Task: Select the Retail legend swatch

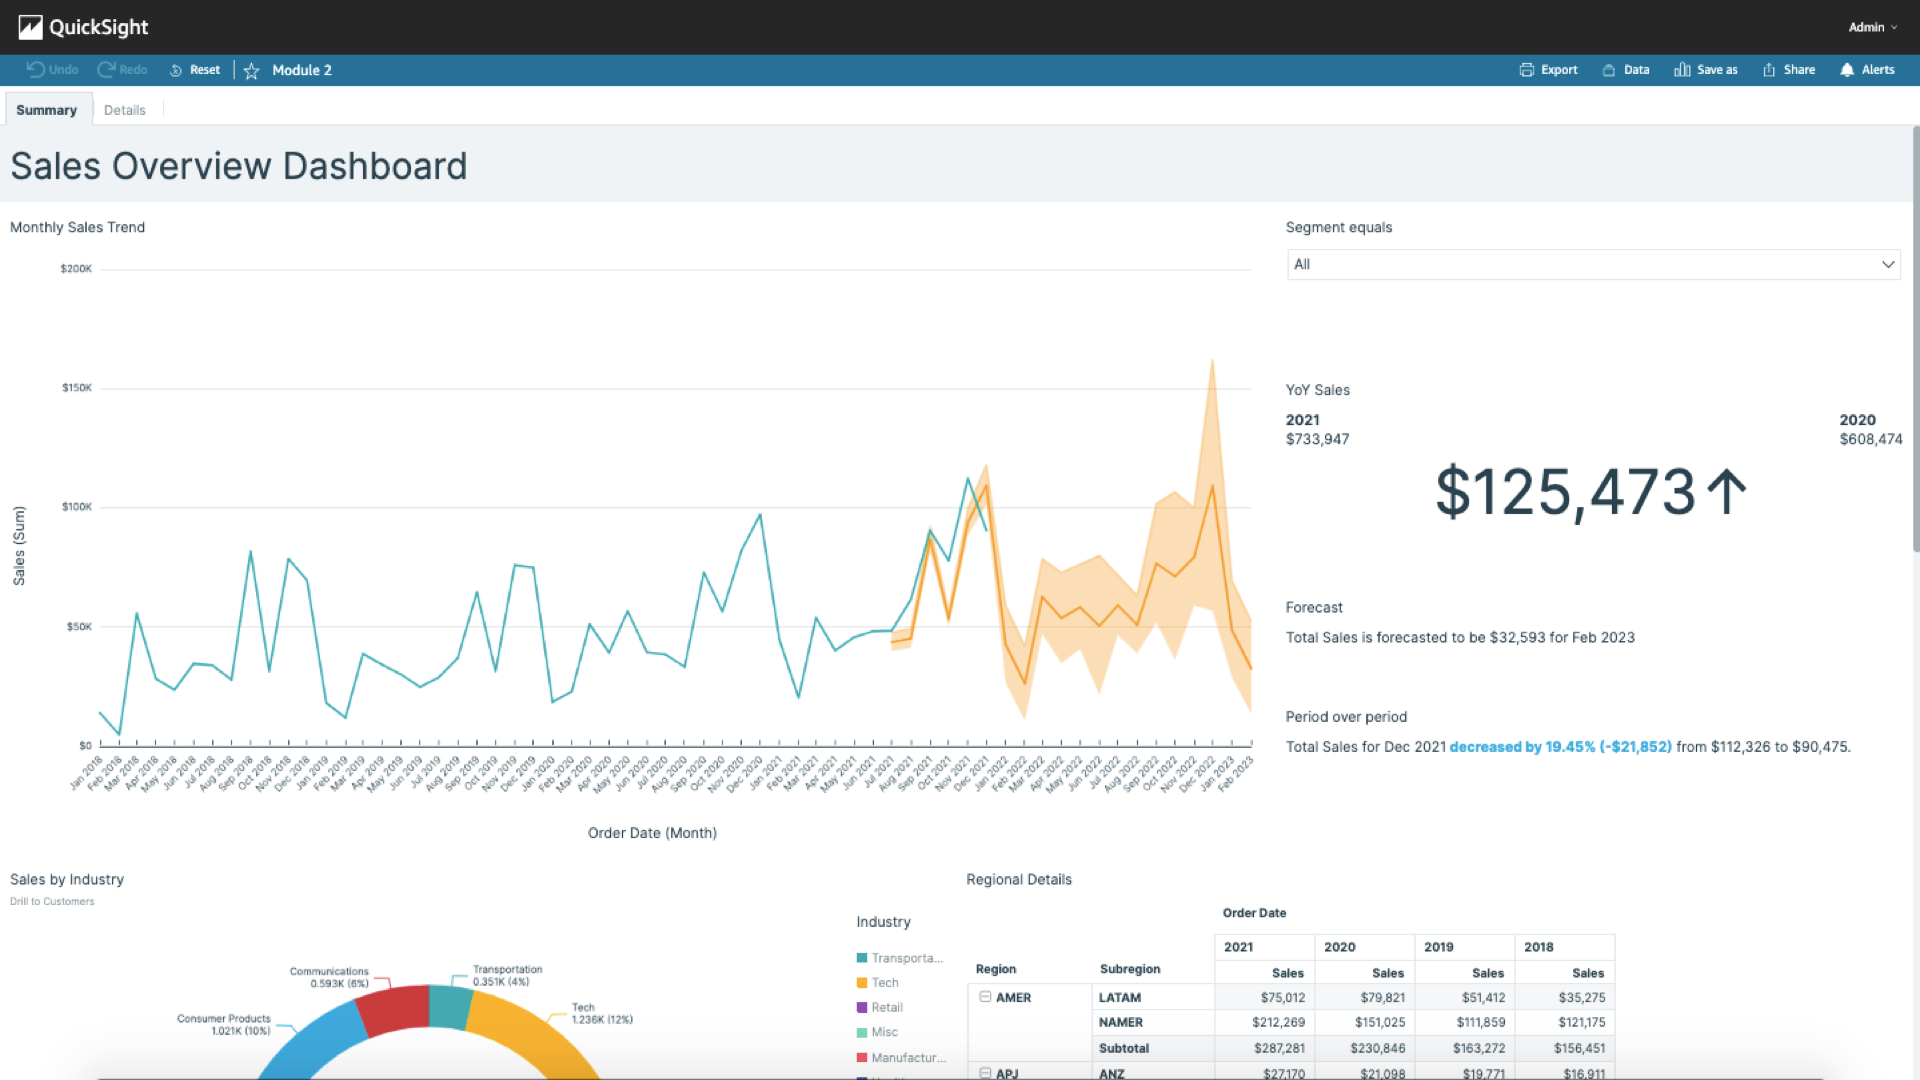Action: point(862,1007)
